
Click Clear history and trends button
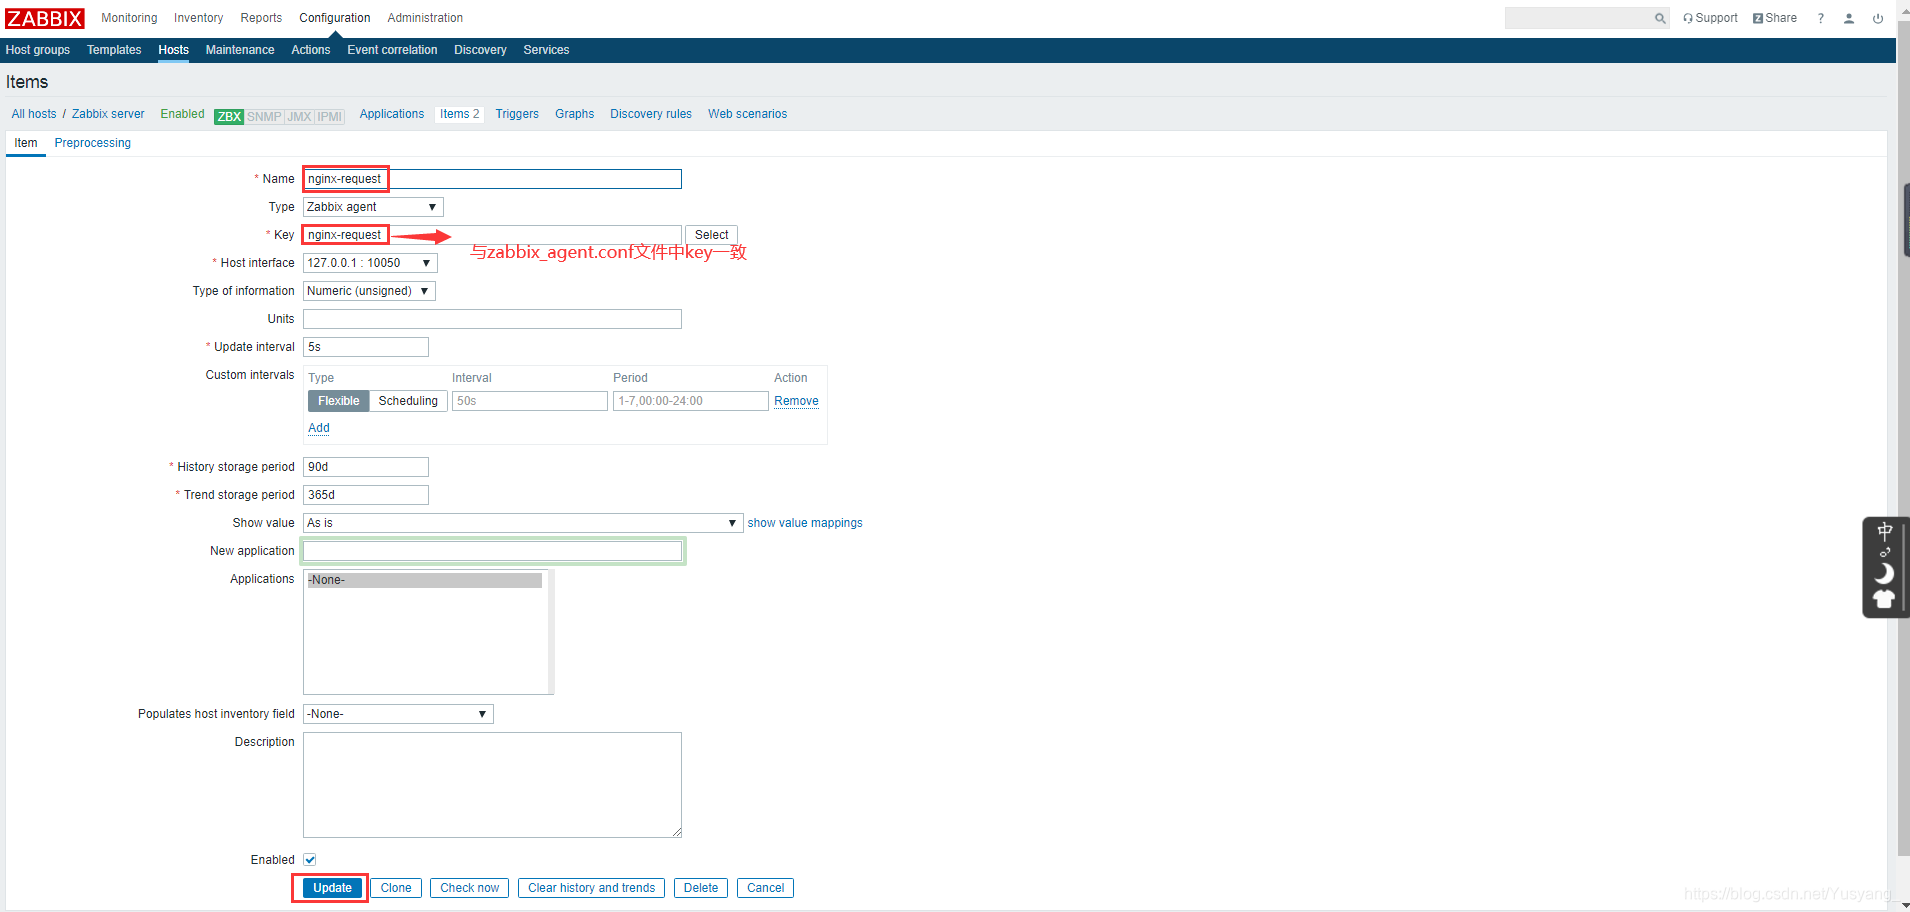coord(592,888)
